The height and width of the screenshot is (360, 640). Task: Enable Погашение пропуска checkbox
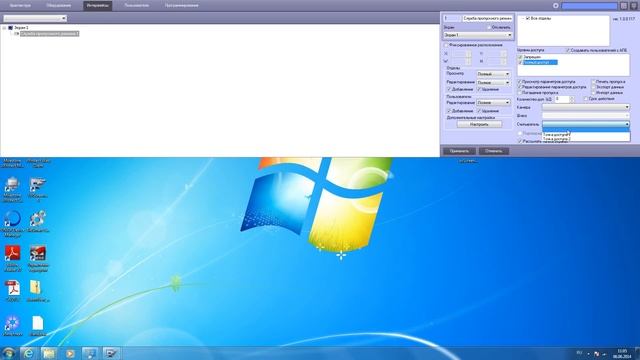click(520, 93)
